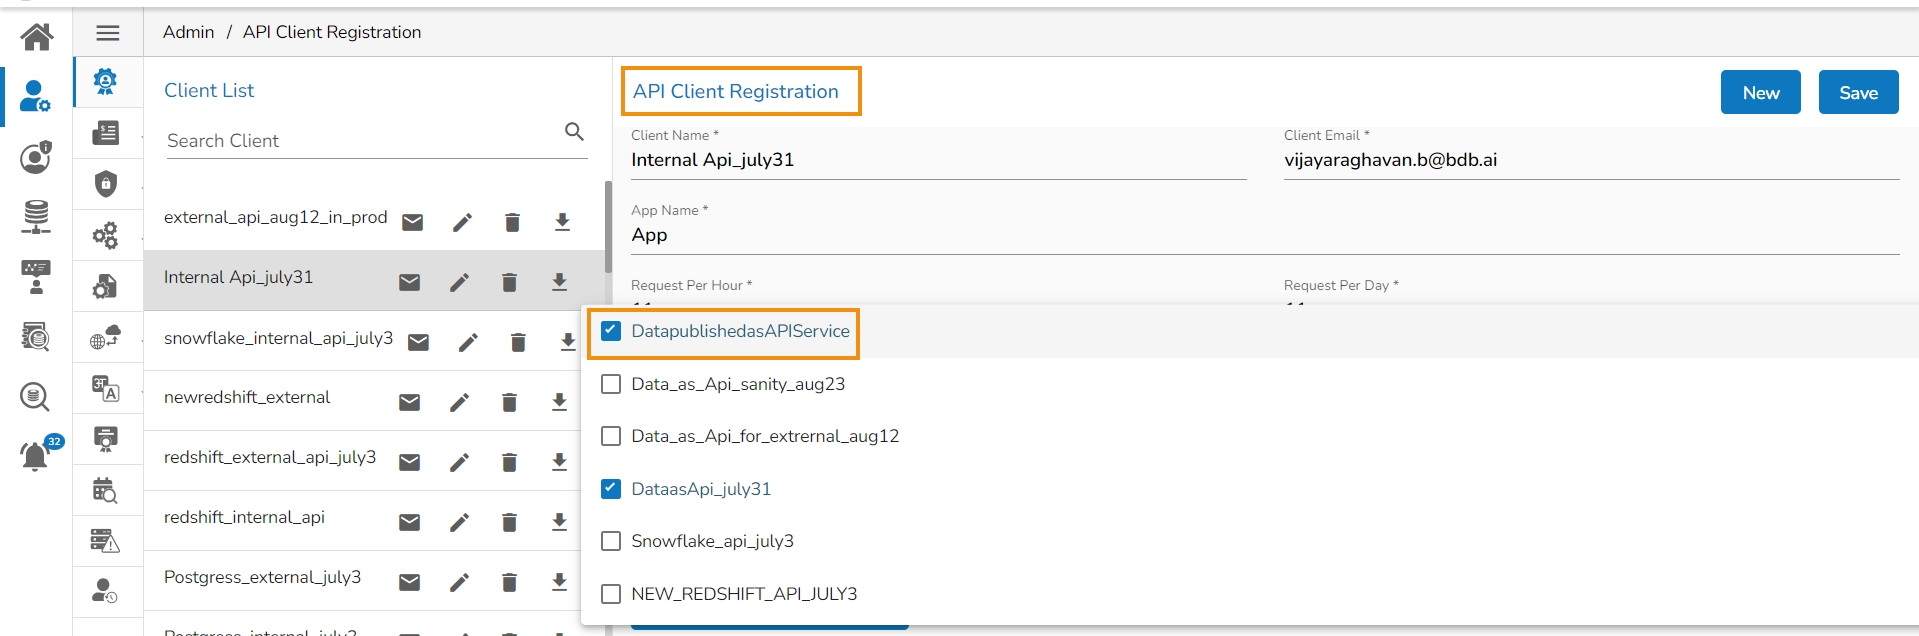Click the New button

point(1760,93)
